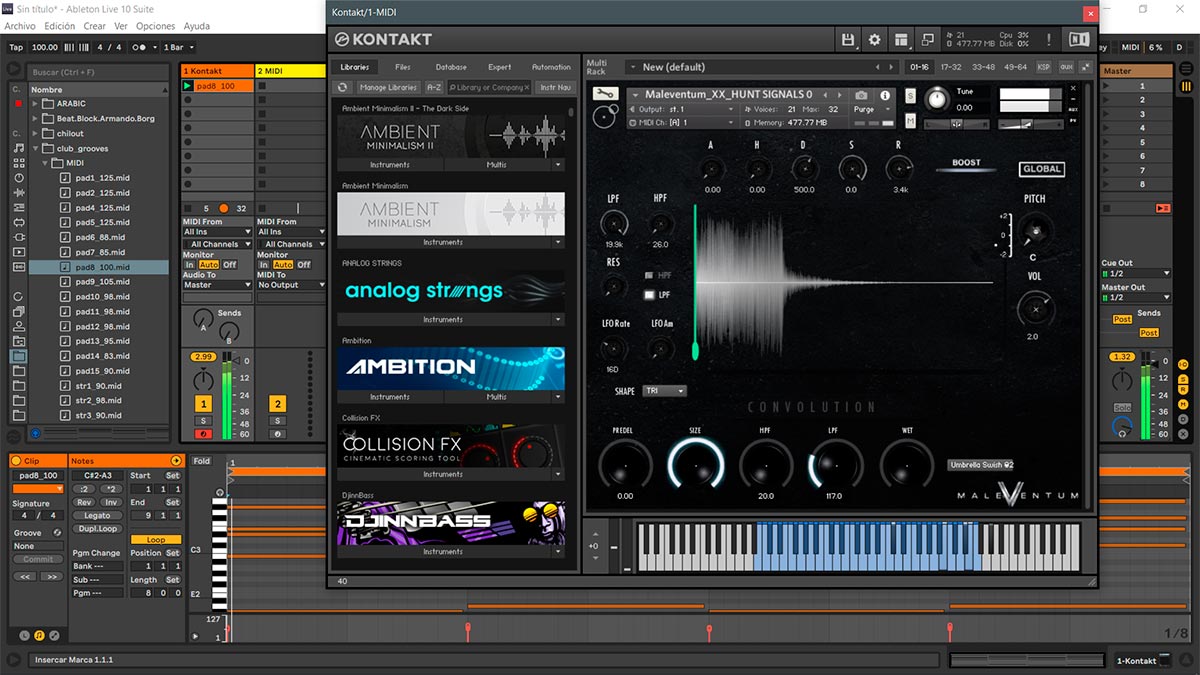Image resolution: width=1200 pixels, height=675 pixels.
Task: Adjust the instrument Tune knob
Action: (x=937, y=98)
